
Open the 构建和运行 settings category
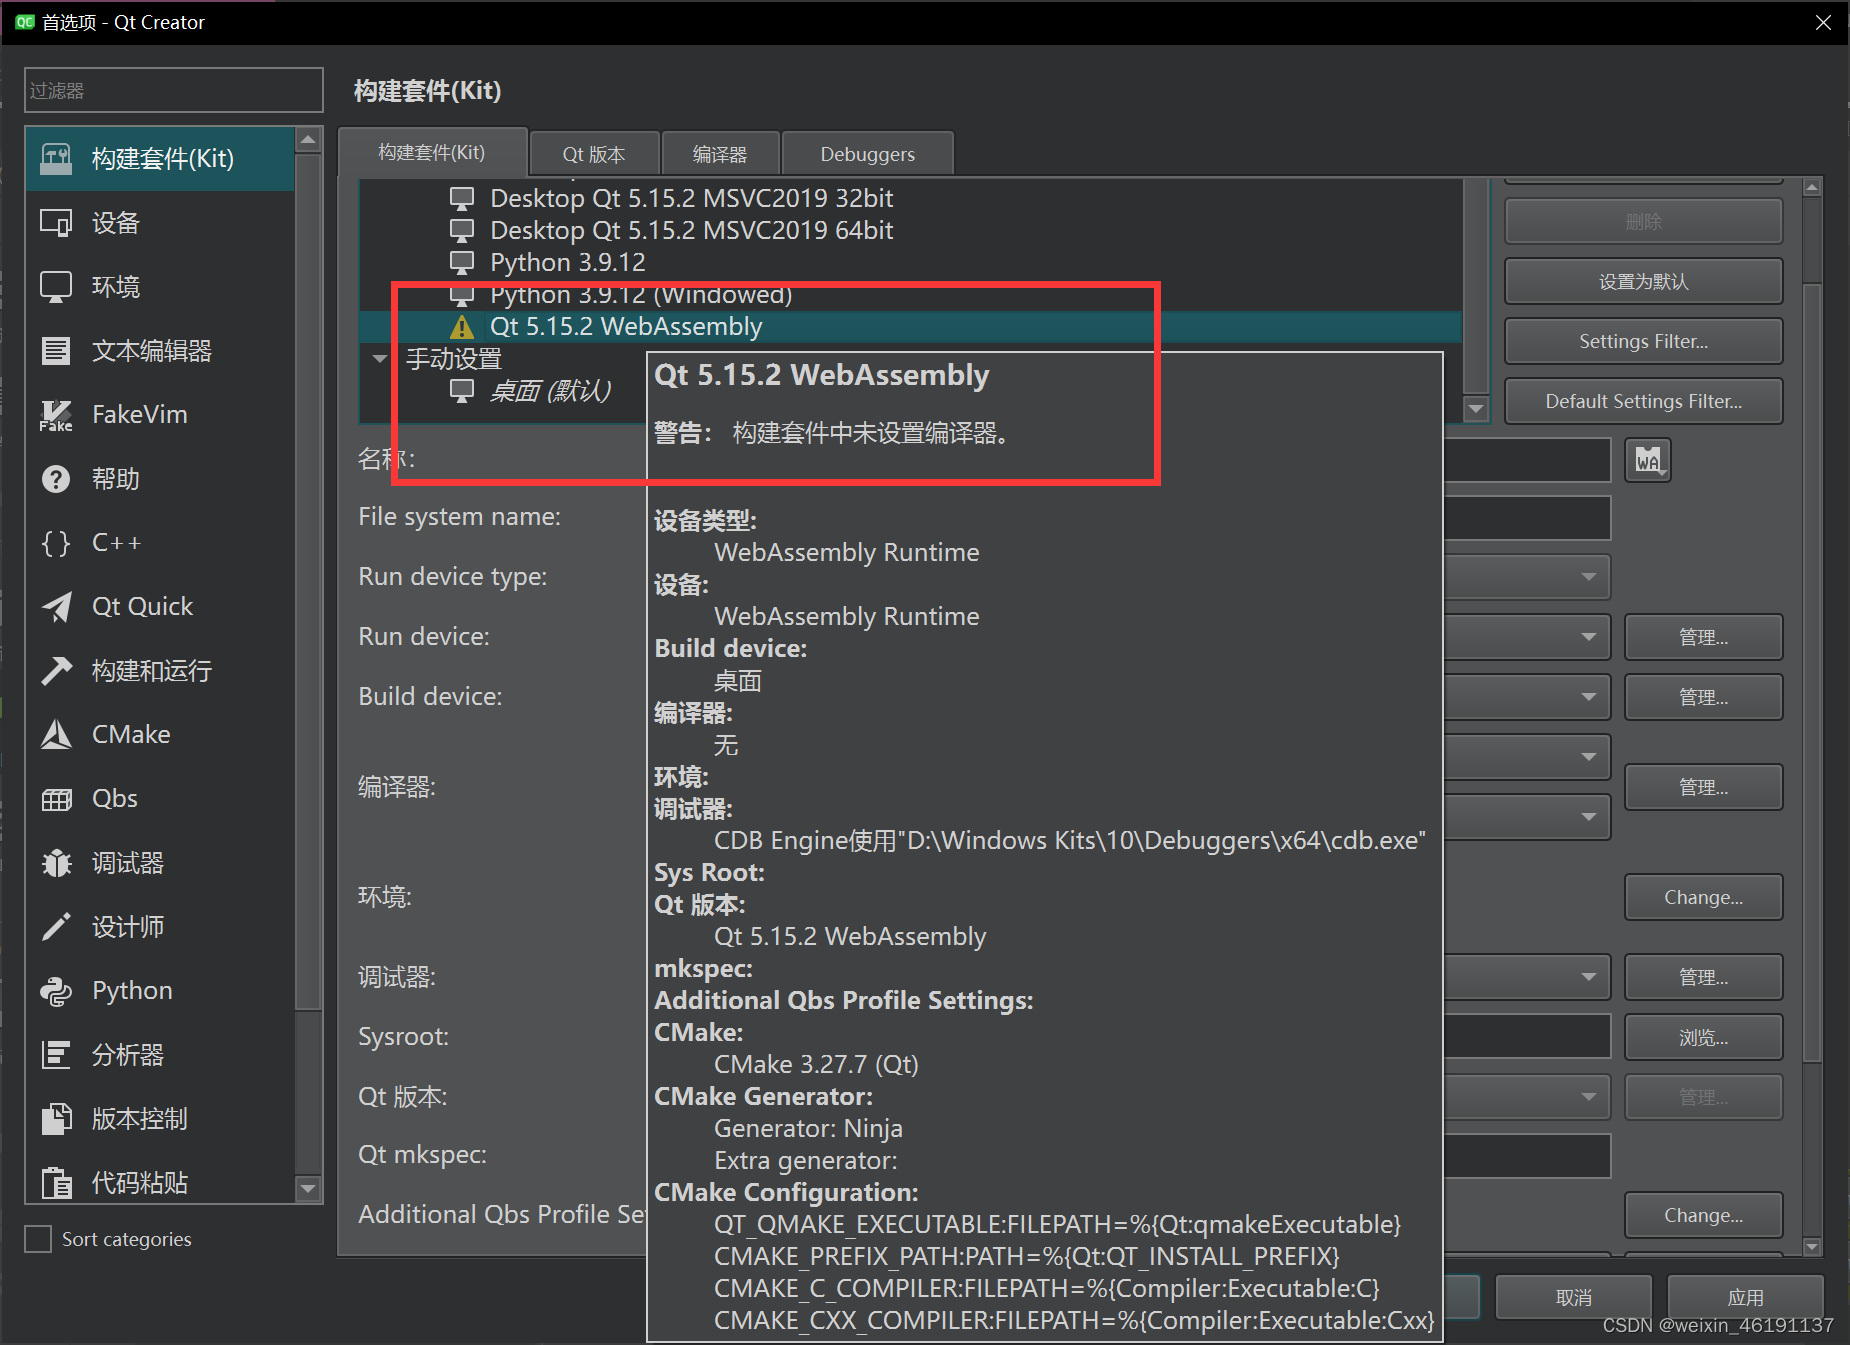(x=160, y=671)
